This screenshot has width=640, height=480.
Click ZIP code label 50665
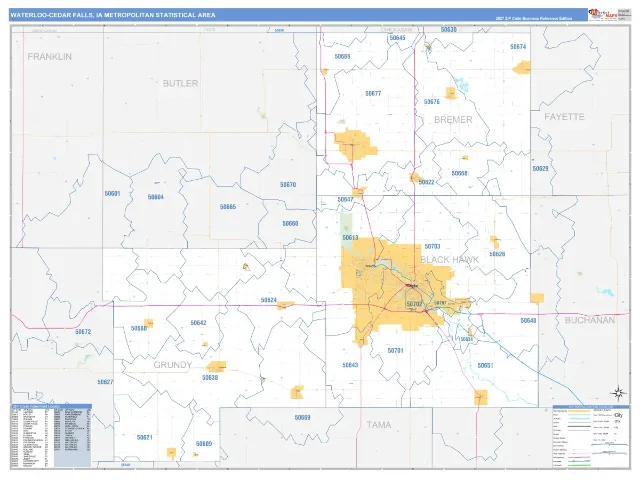point(228,207)
